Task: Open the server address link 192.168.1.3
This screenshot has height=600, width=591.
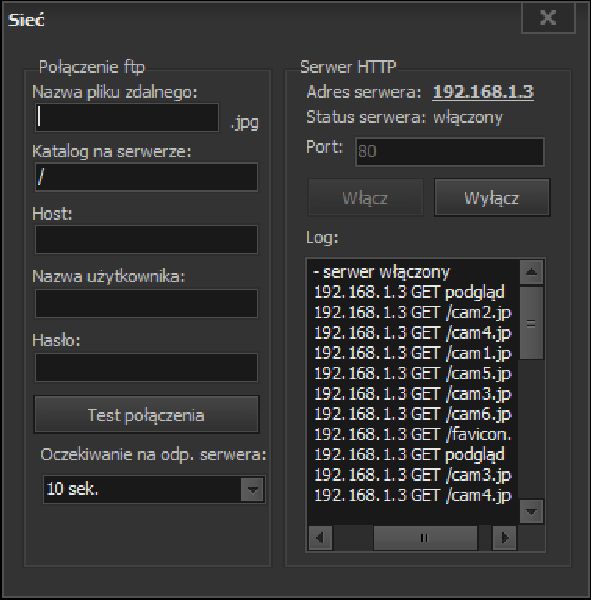Action: [x=483, y=92]
